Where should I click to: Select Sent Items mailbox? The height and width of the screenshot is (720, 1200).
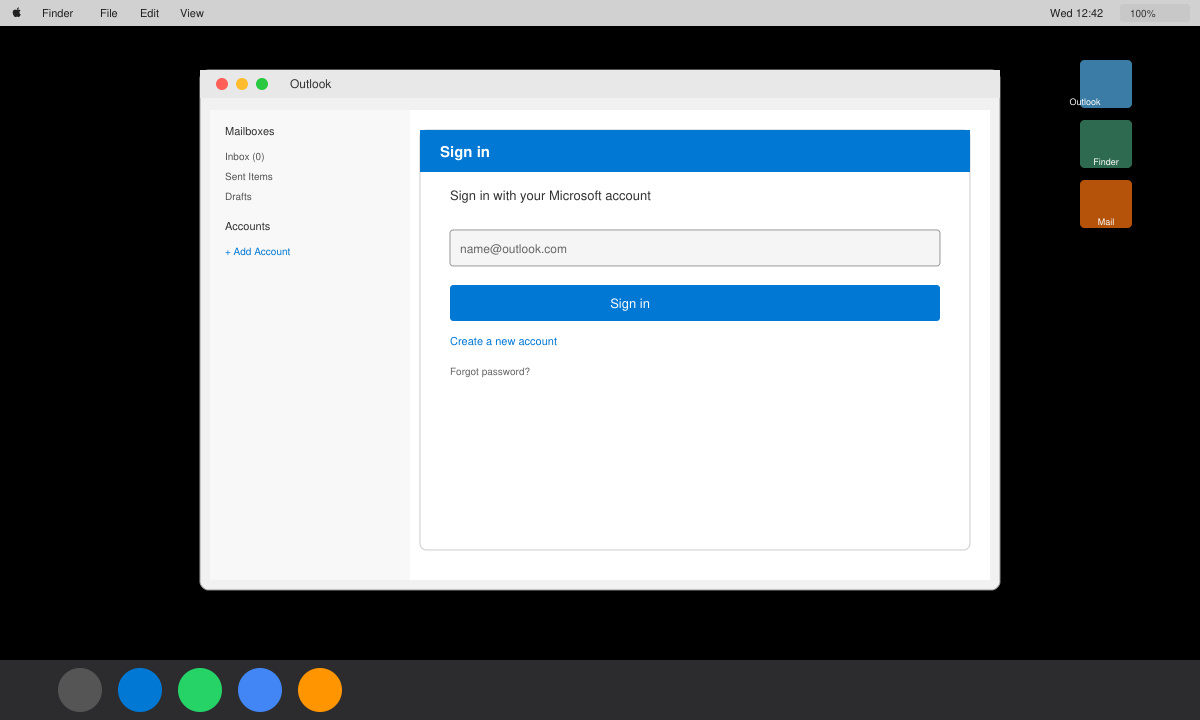click(249, 176)
